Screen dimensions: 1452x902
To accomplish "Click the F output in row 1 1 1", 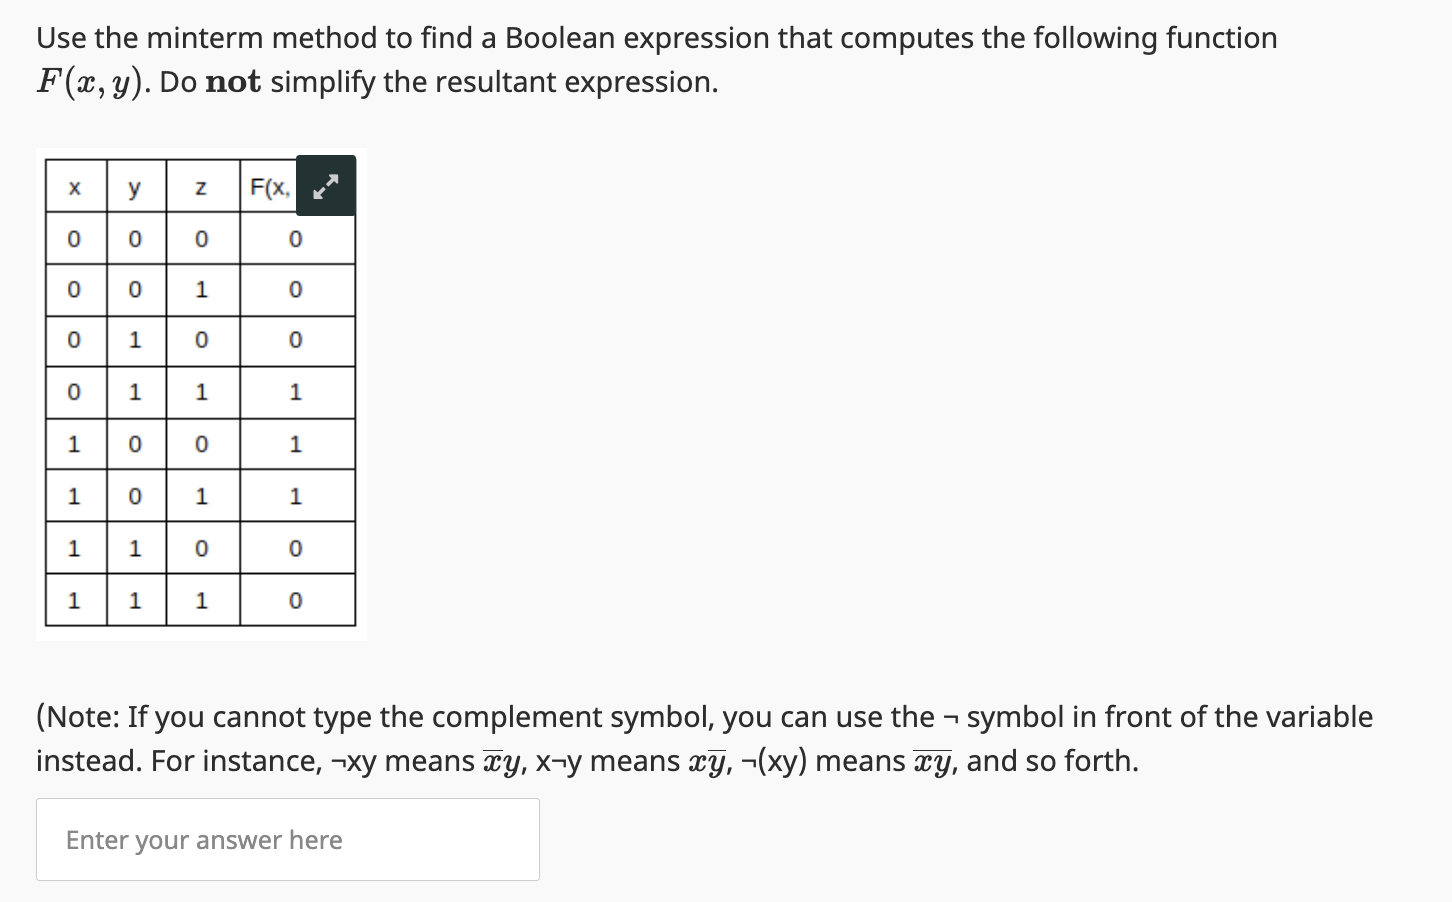I will (x=297, y=600).
